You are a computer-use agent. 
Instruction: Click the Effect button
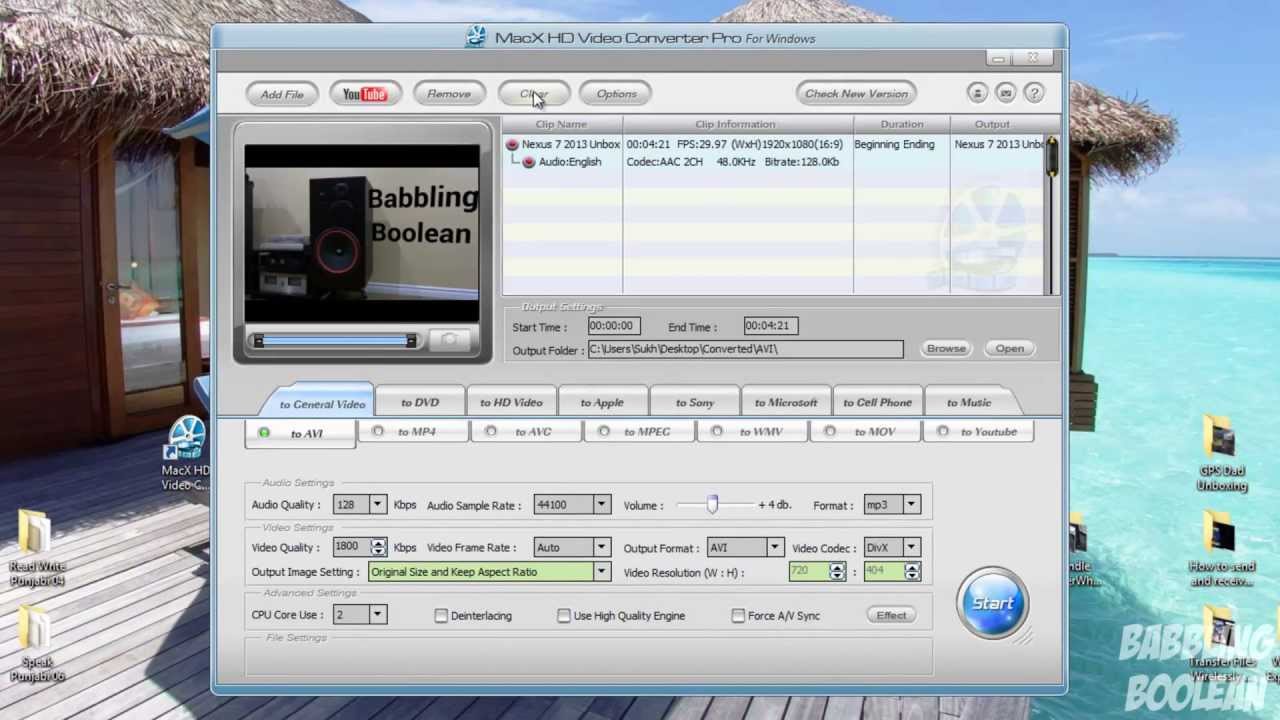click(891, 615)
